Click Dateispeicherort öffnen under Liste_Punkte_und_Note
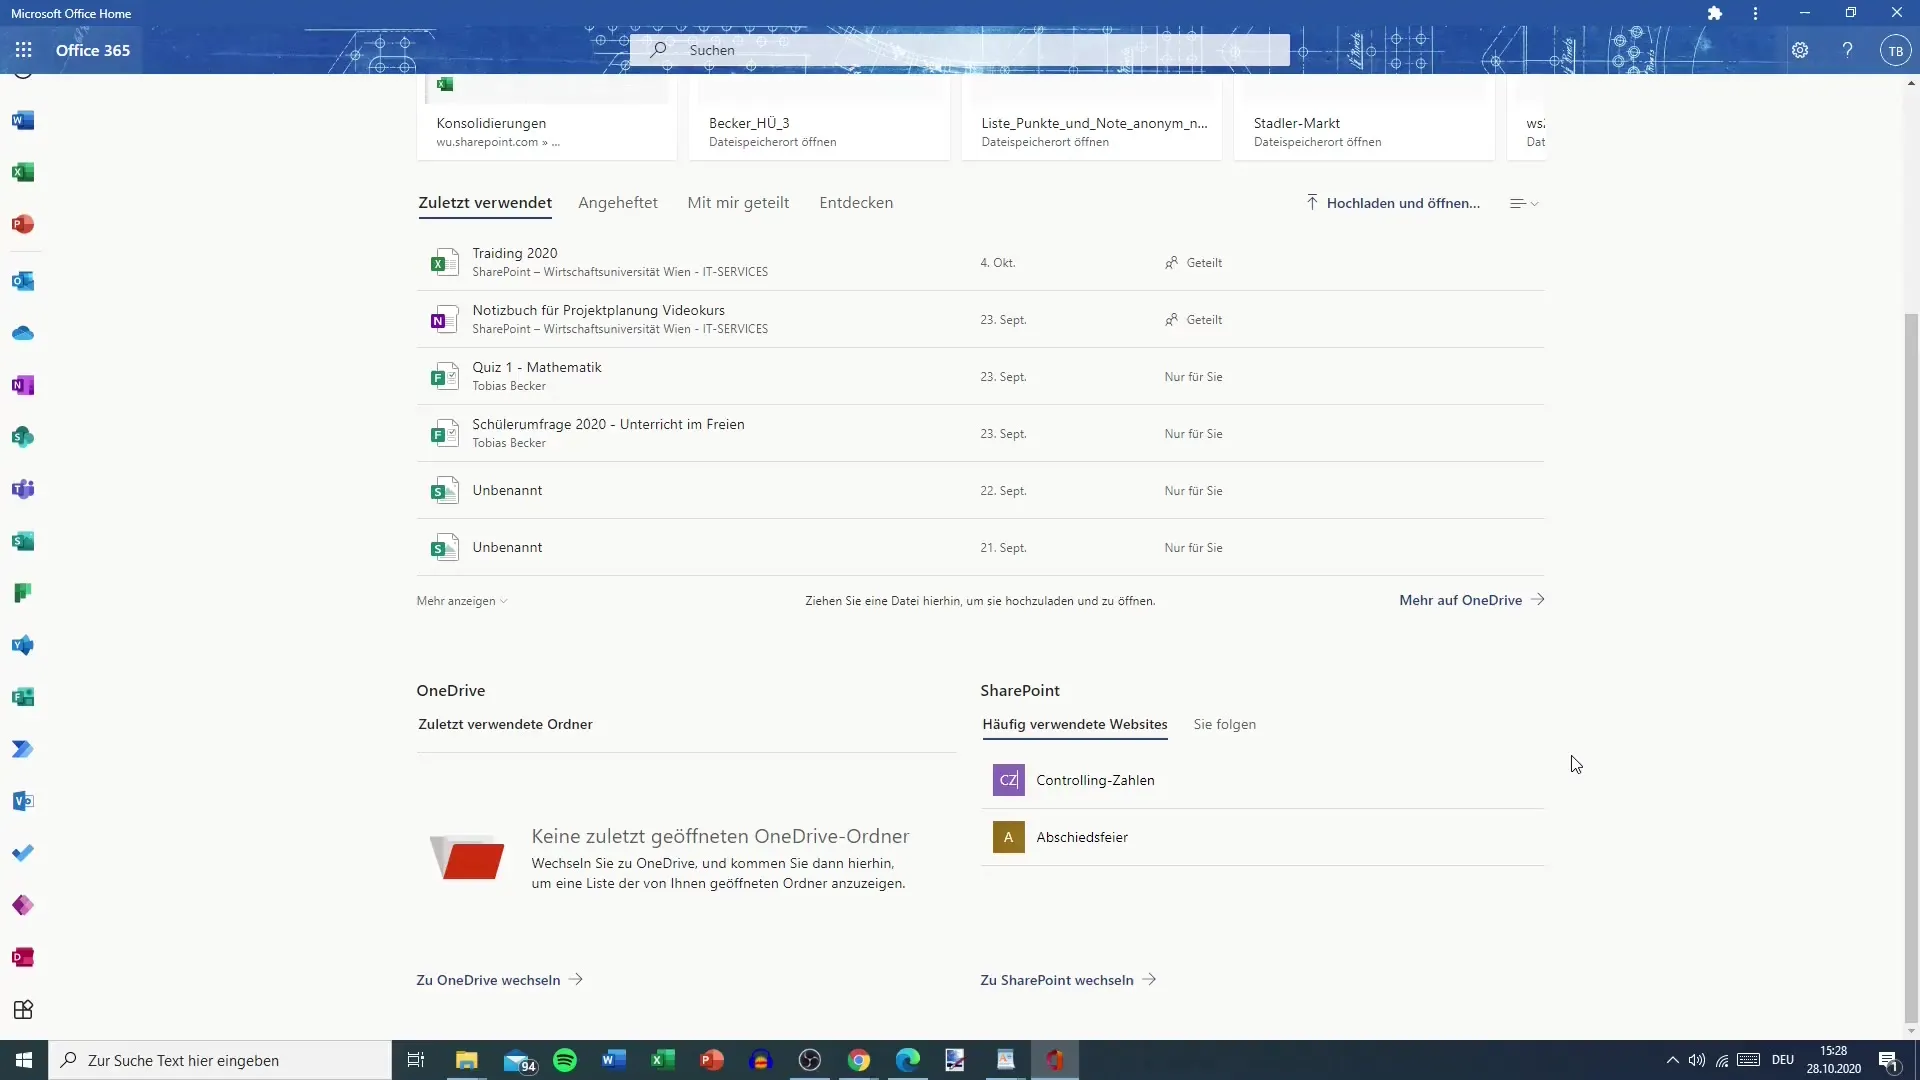Screen dimensions: 1920x1080 pos(1045,142)
